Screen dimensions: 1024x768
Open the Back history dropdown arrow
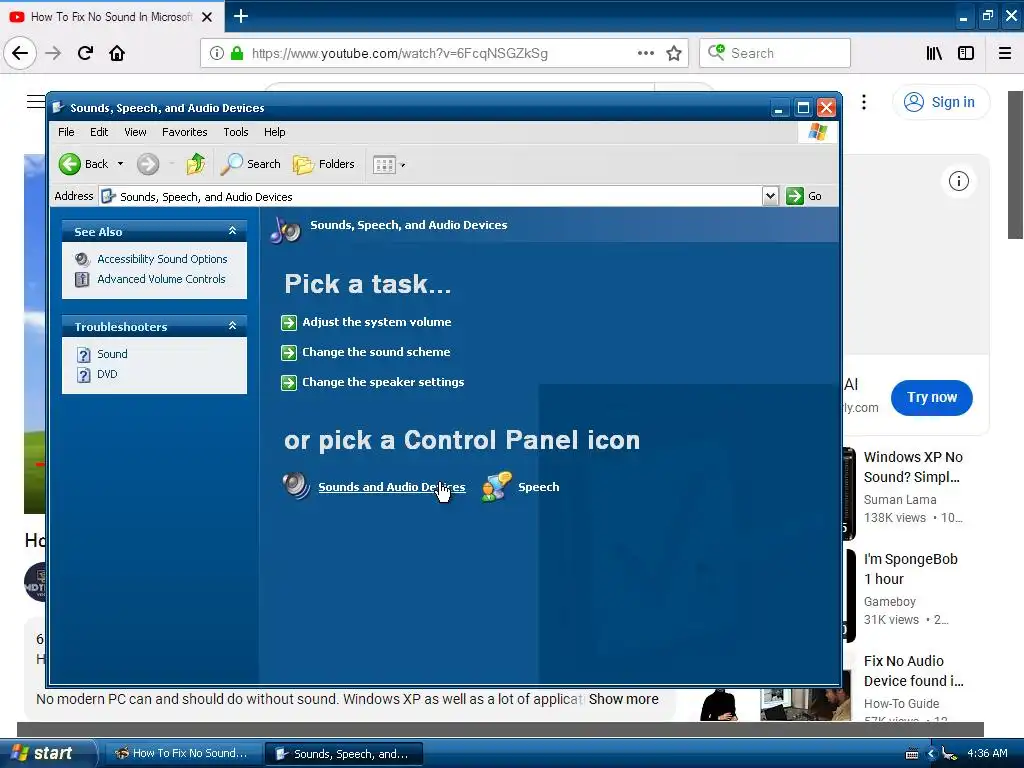(x=120, y=164)
